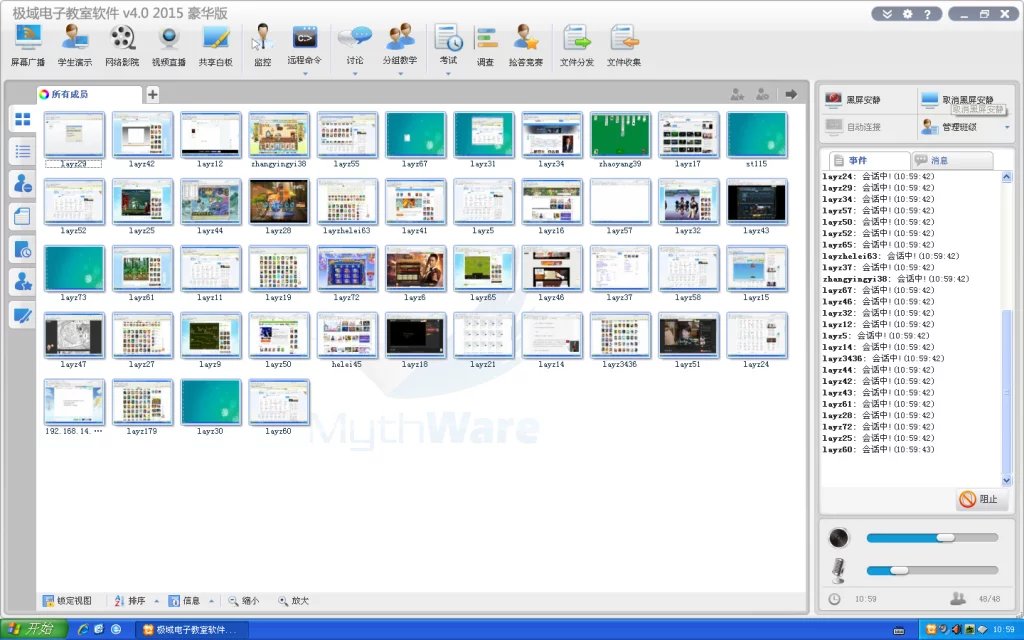
Task: Click the arrow icon right of member tabs
Action: click(x=791, y=95)
